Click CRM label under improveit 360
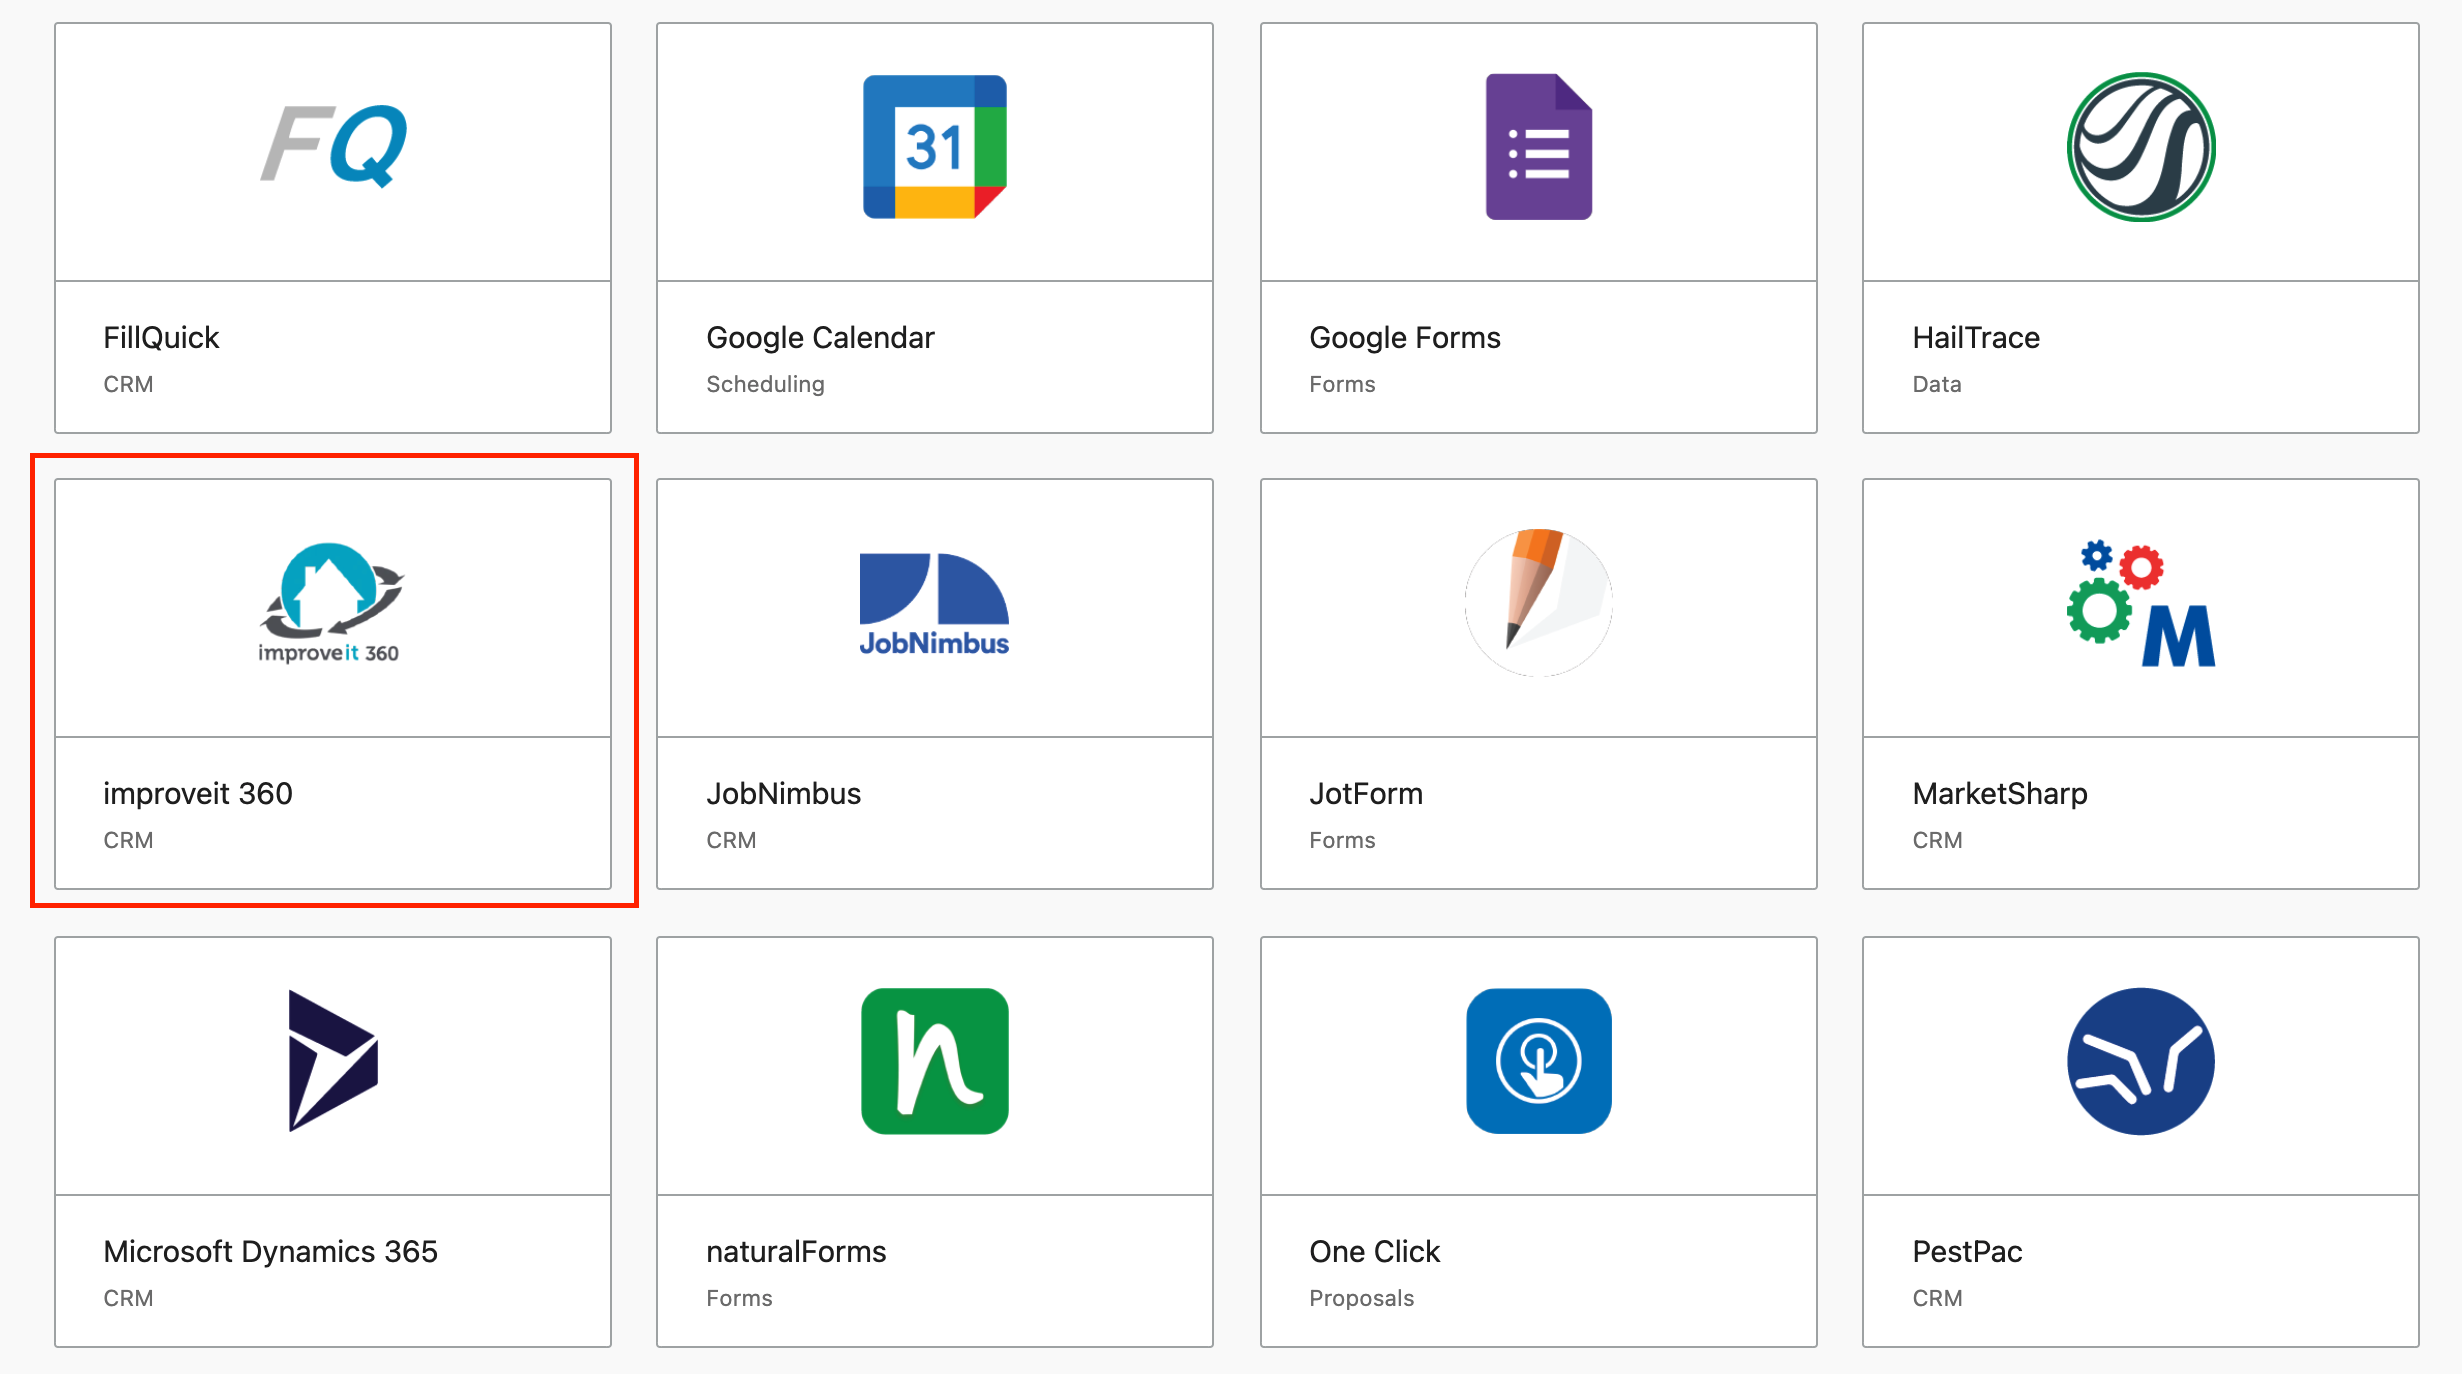 (128, 840)
